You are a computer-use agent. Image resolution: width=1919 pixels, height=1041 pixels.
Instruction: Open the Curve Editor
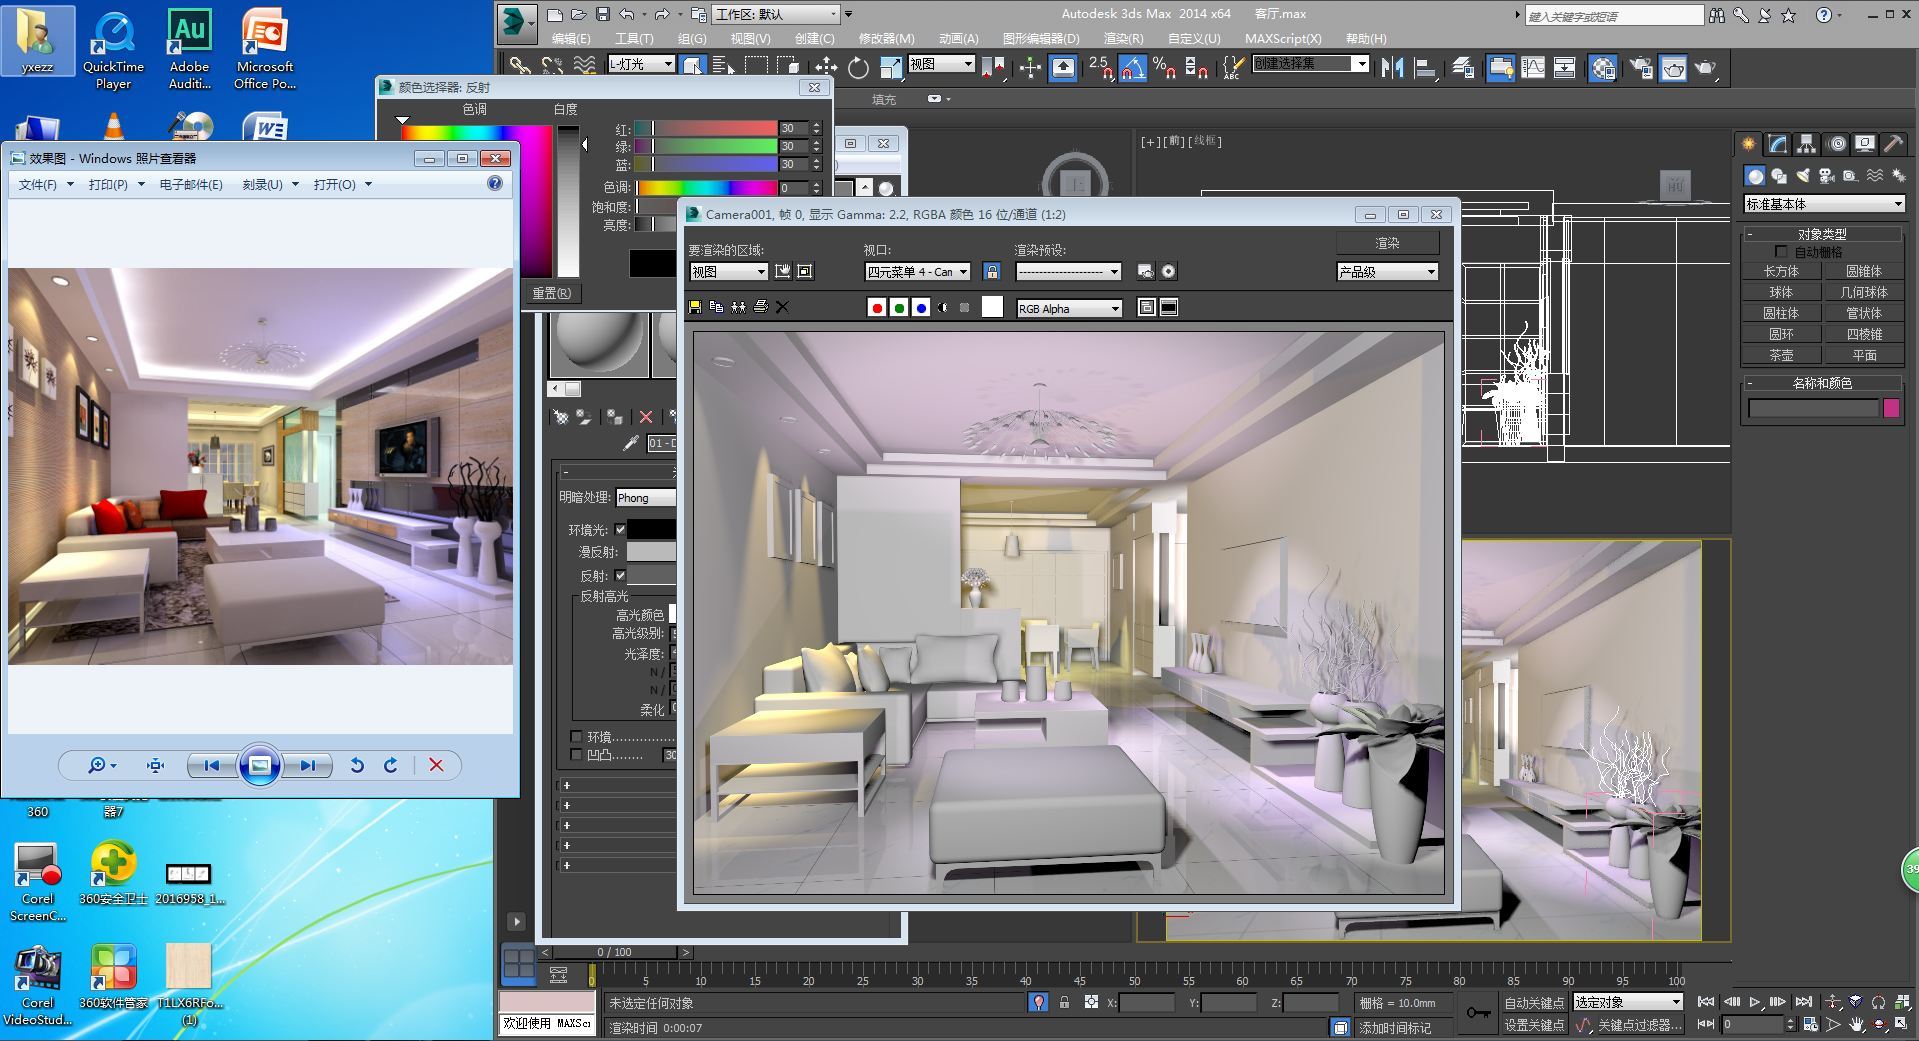(x=1533, y=67)
